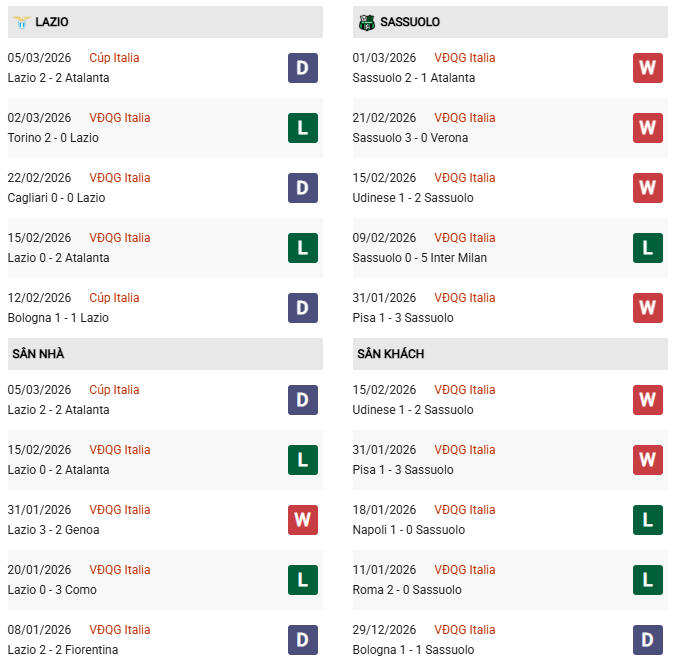The image size is (676, 671).
Task: Click the L badge for Napoli 1 - 0 Sassuolo
Action: (x=647, y=520)
